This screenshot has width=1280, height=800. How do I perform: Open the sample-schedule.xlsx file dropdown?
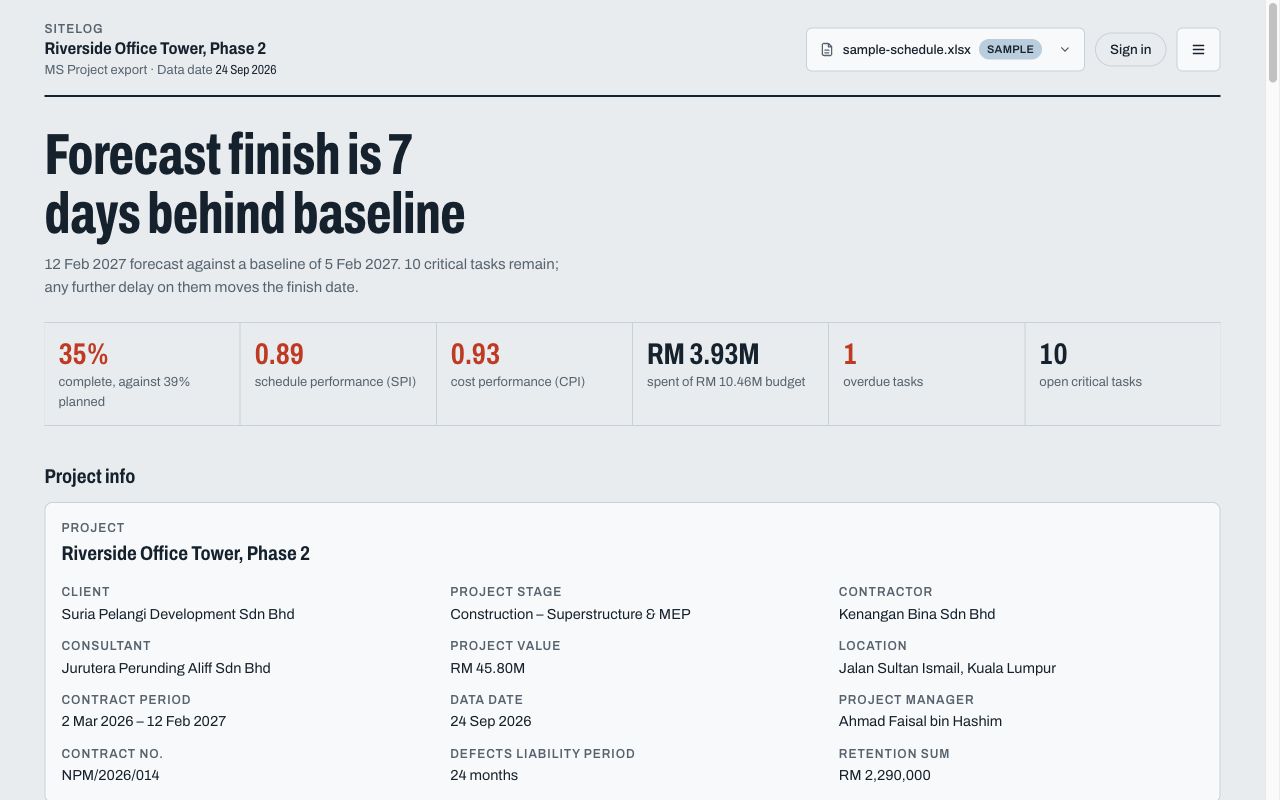point(945,49)
